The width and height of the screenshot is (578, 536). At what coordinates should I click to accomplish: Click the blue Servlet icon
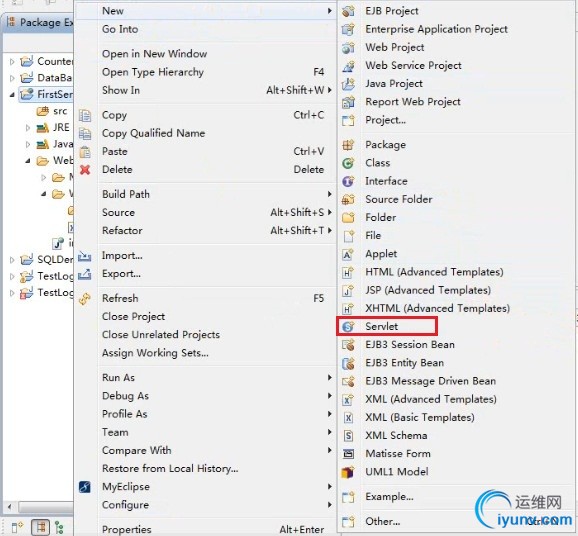tap(348, 327)
